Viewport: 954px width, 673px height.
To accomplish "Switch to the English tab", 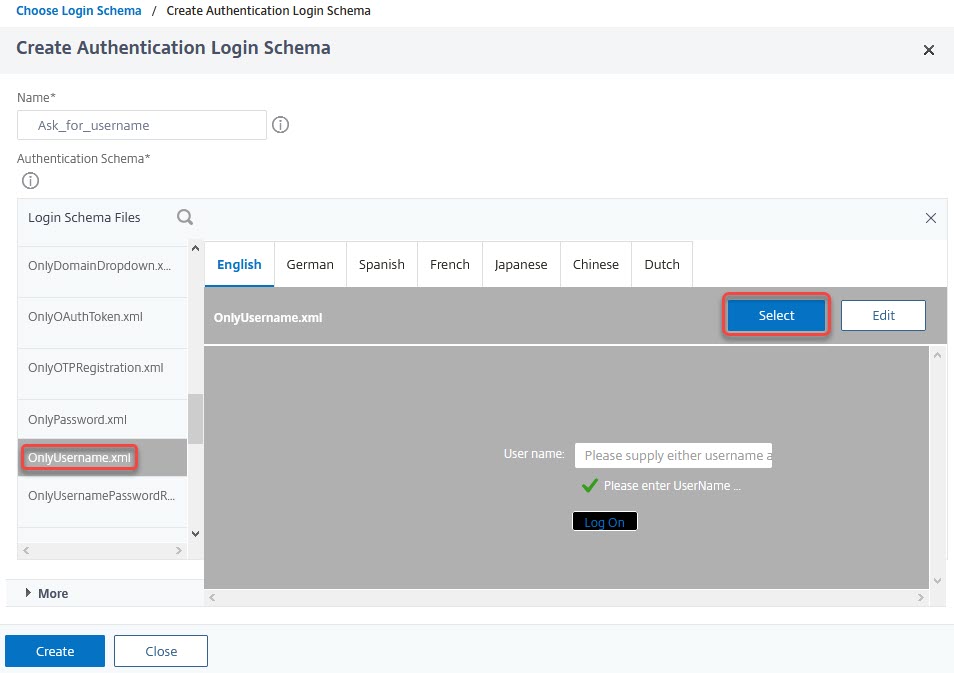I will pyautogui.click(x=239, y=264).
